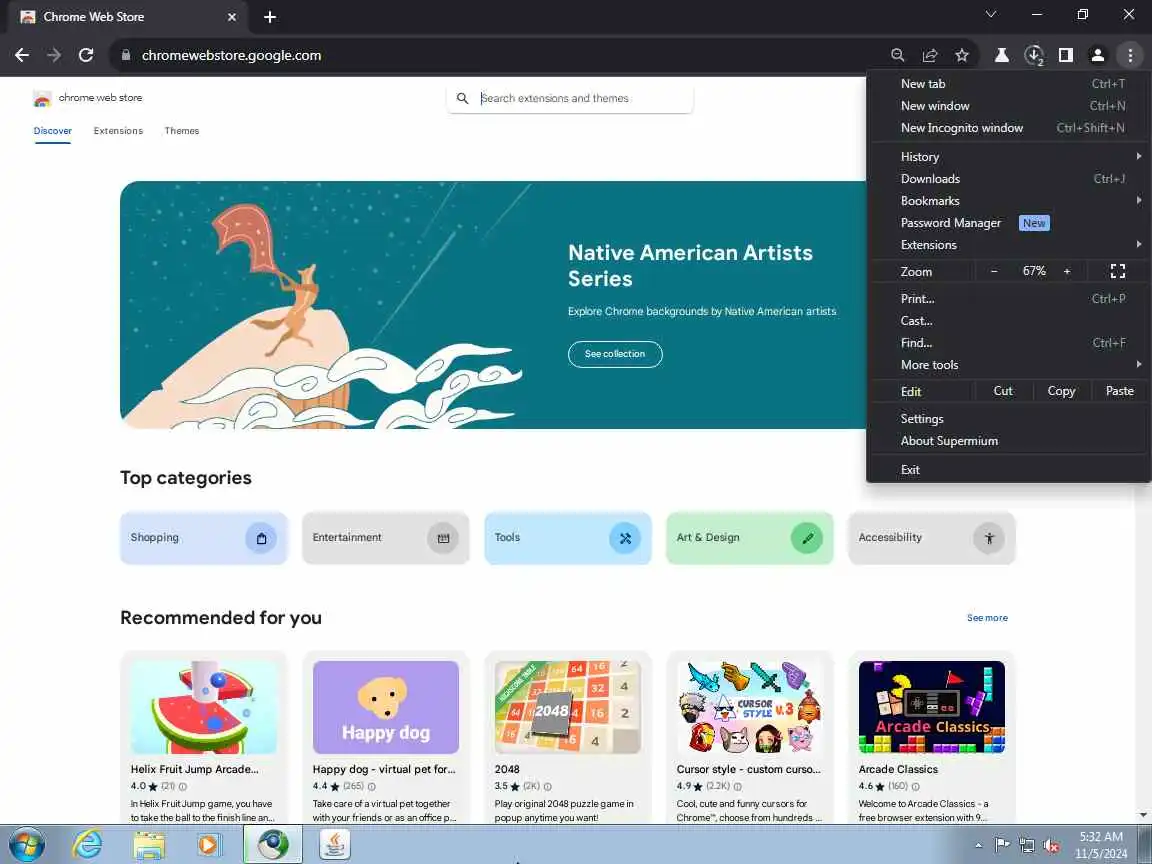The height and width of the screenshot is (864, 1152).
Task: Open Windows Explorer folder in taskbar
Action: coord(149,844)
